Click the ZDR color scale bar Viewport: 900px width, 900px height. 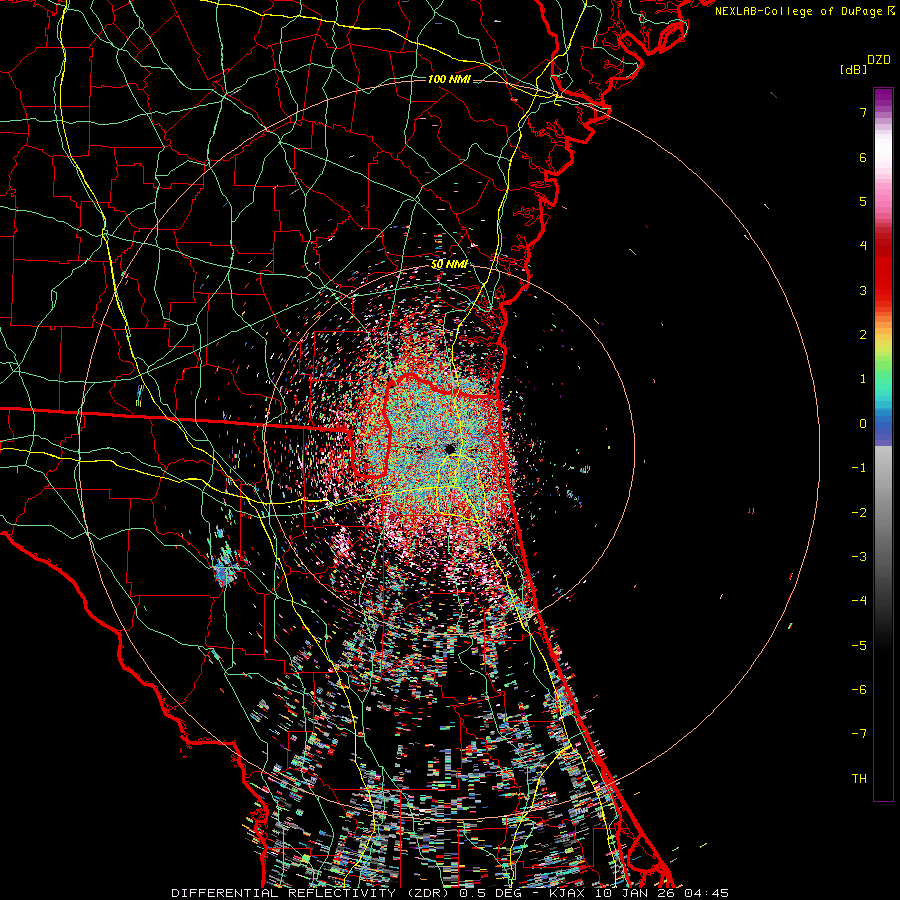(x=883, y=444)
